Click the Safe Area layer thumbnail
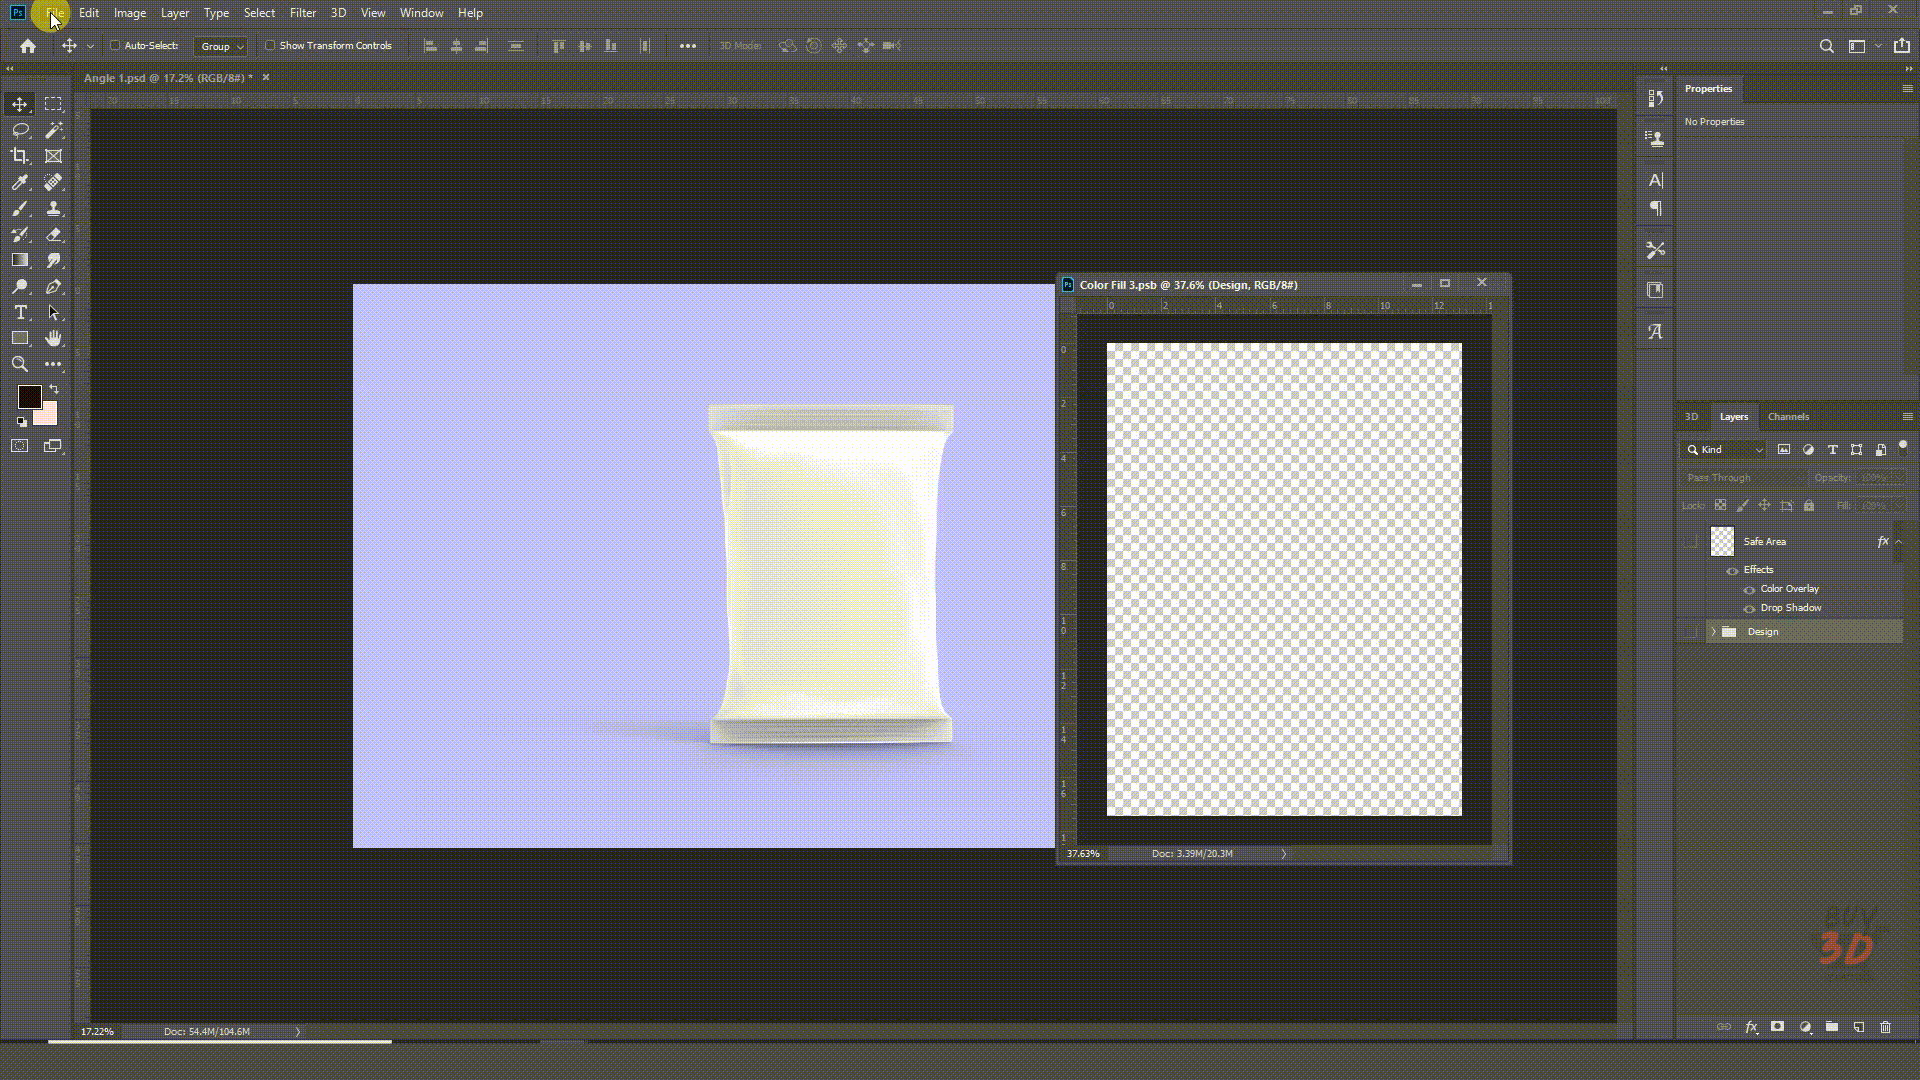1920x1080 pixels. point(1722,541)
